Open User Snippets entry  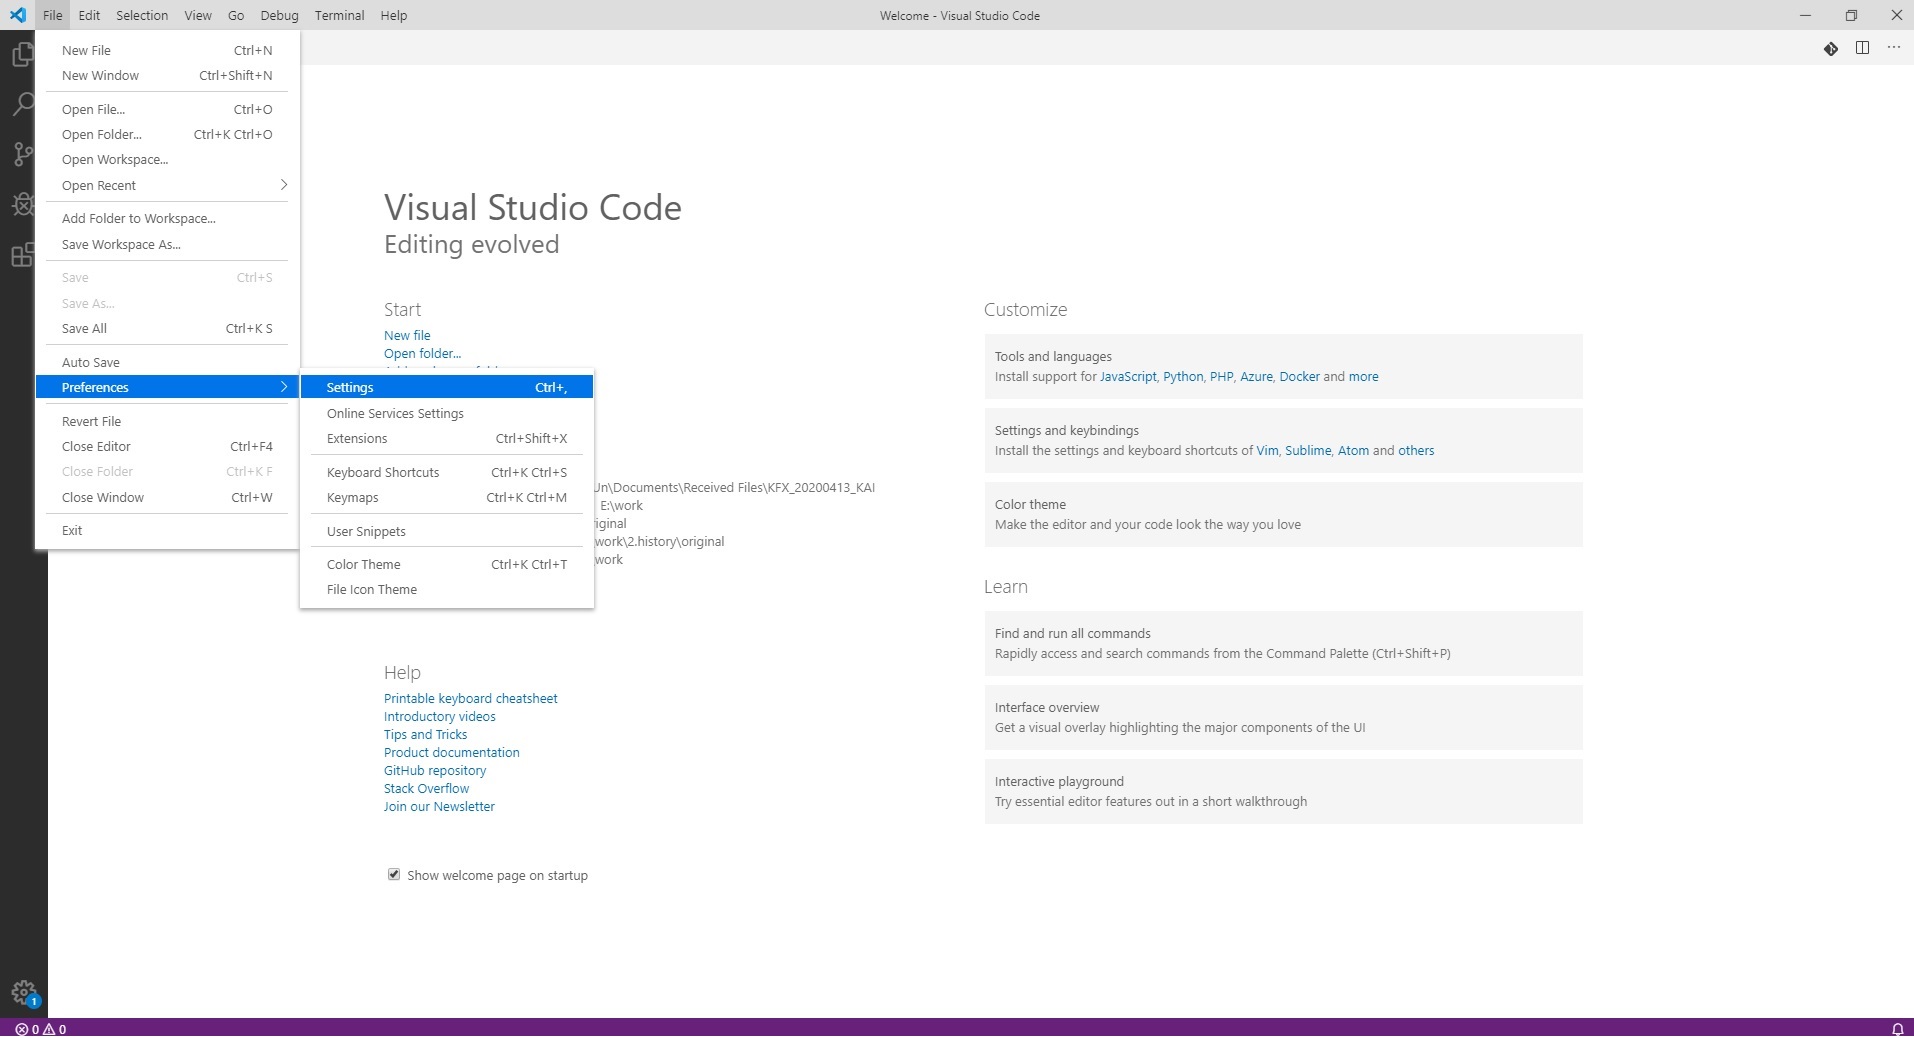click(x=447, y=531)
